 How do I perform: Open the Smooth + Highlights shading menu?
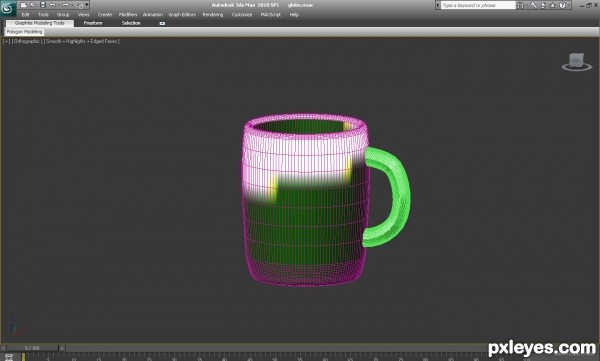tap(82, 41)
